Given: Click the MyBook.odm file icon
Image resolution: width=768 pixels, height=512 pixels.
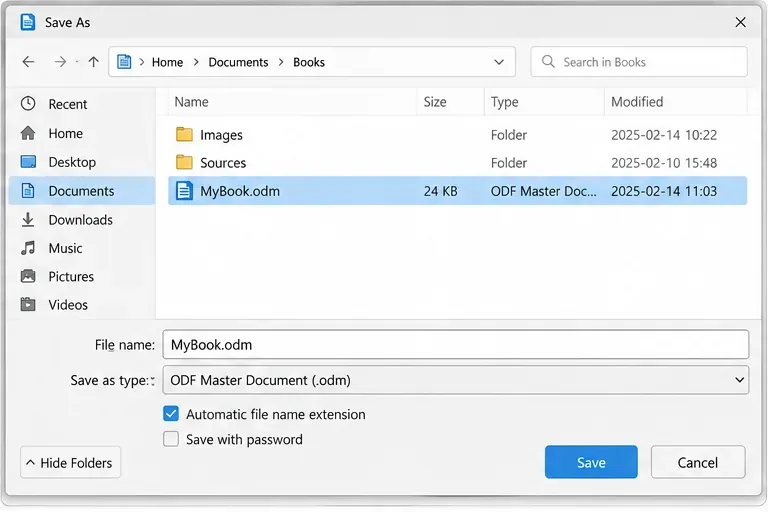Looking at the screenshot, I should pos(184,191).
